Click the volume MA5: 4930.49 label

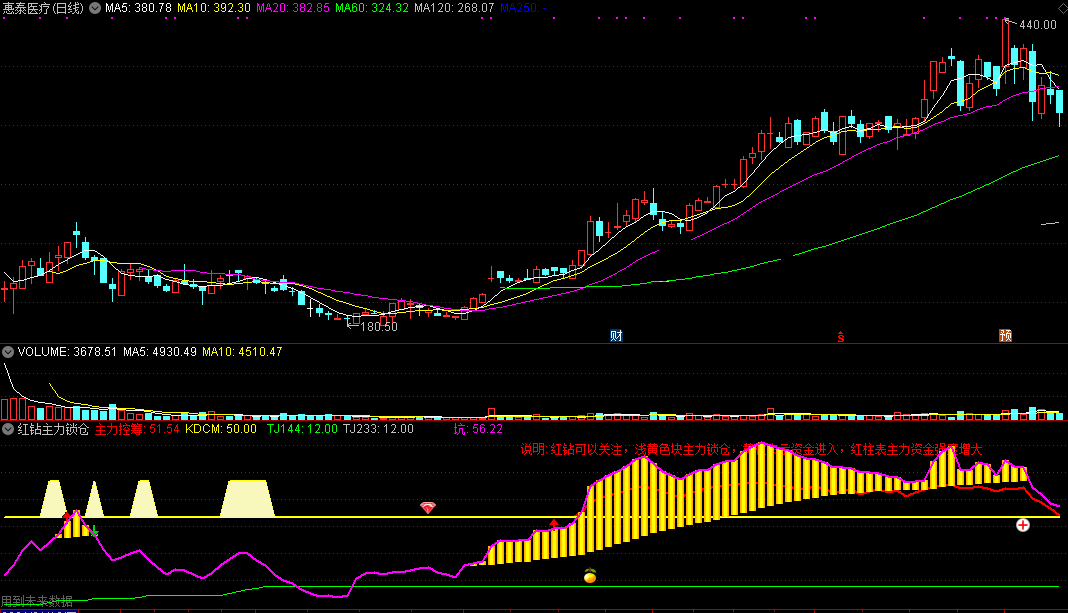click(x=160, y=352)
